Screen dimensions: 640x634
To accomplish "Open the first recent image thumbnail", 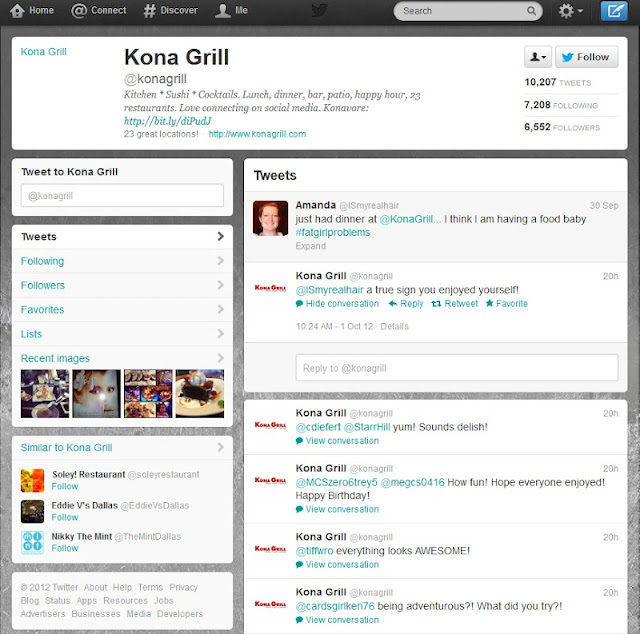I will [x=45, y=394].
